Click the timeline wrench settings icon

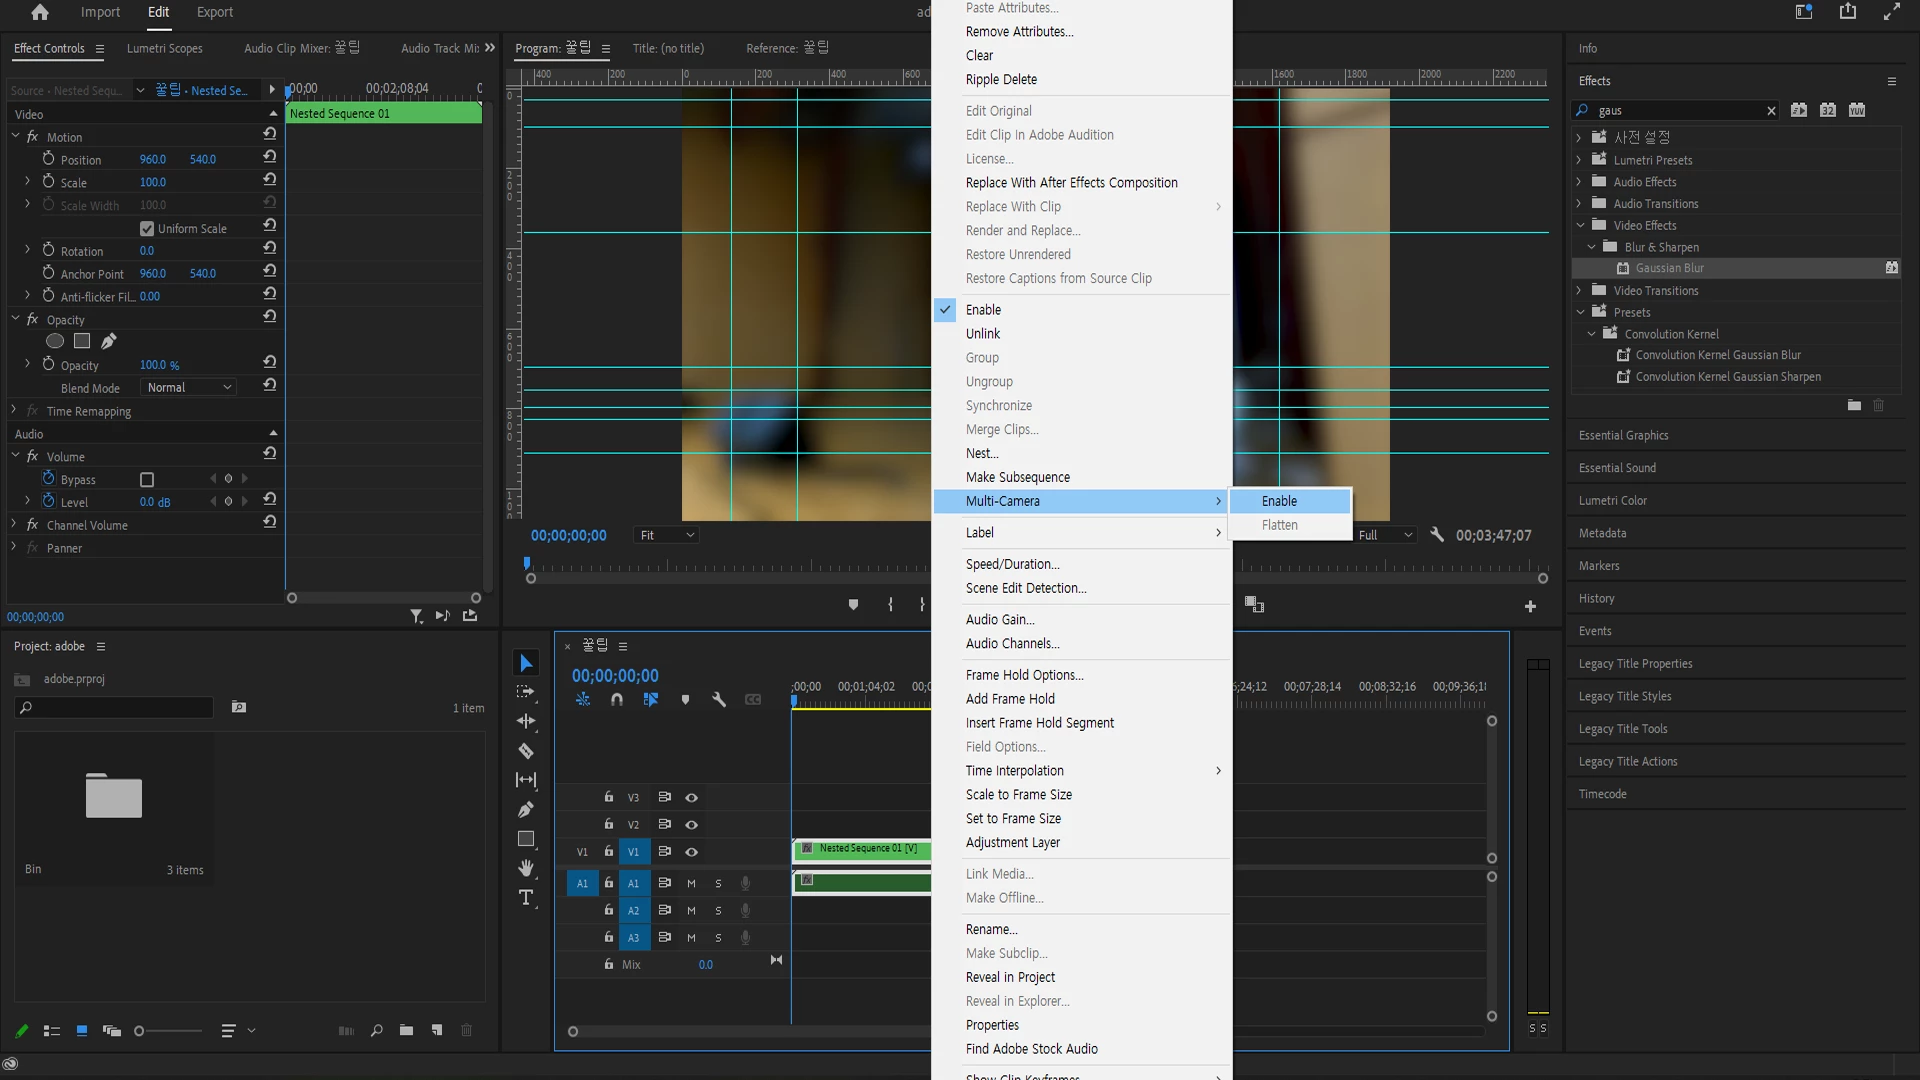pos(719,700)
